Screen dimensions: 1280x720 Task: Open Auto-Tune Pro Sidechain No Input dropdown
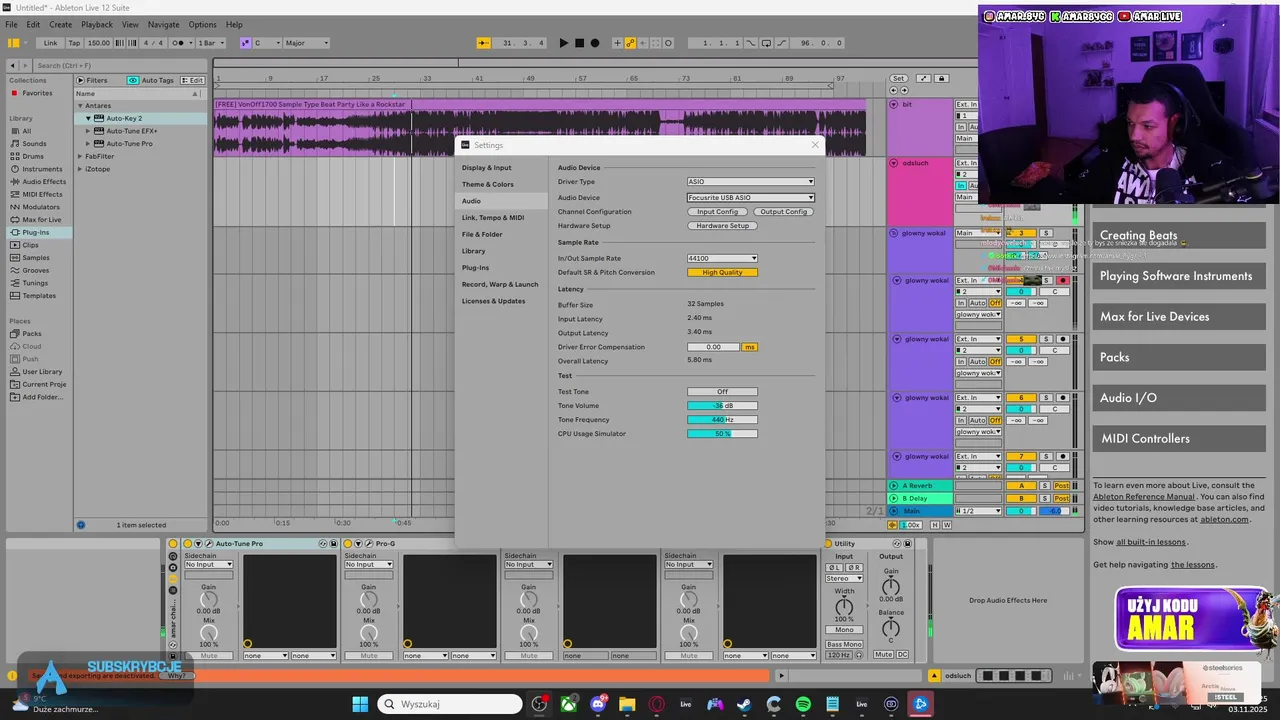tap(208, 565)
